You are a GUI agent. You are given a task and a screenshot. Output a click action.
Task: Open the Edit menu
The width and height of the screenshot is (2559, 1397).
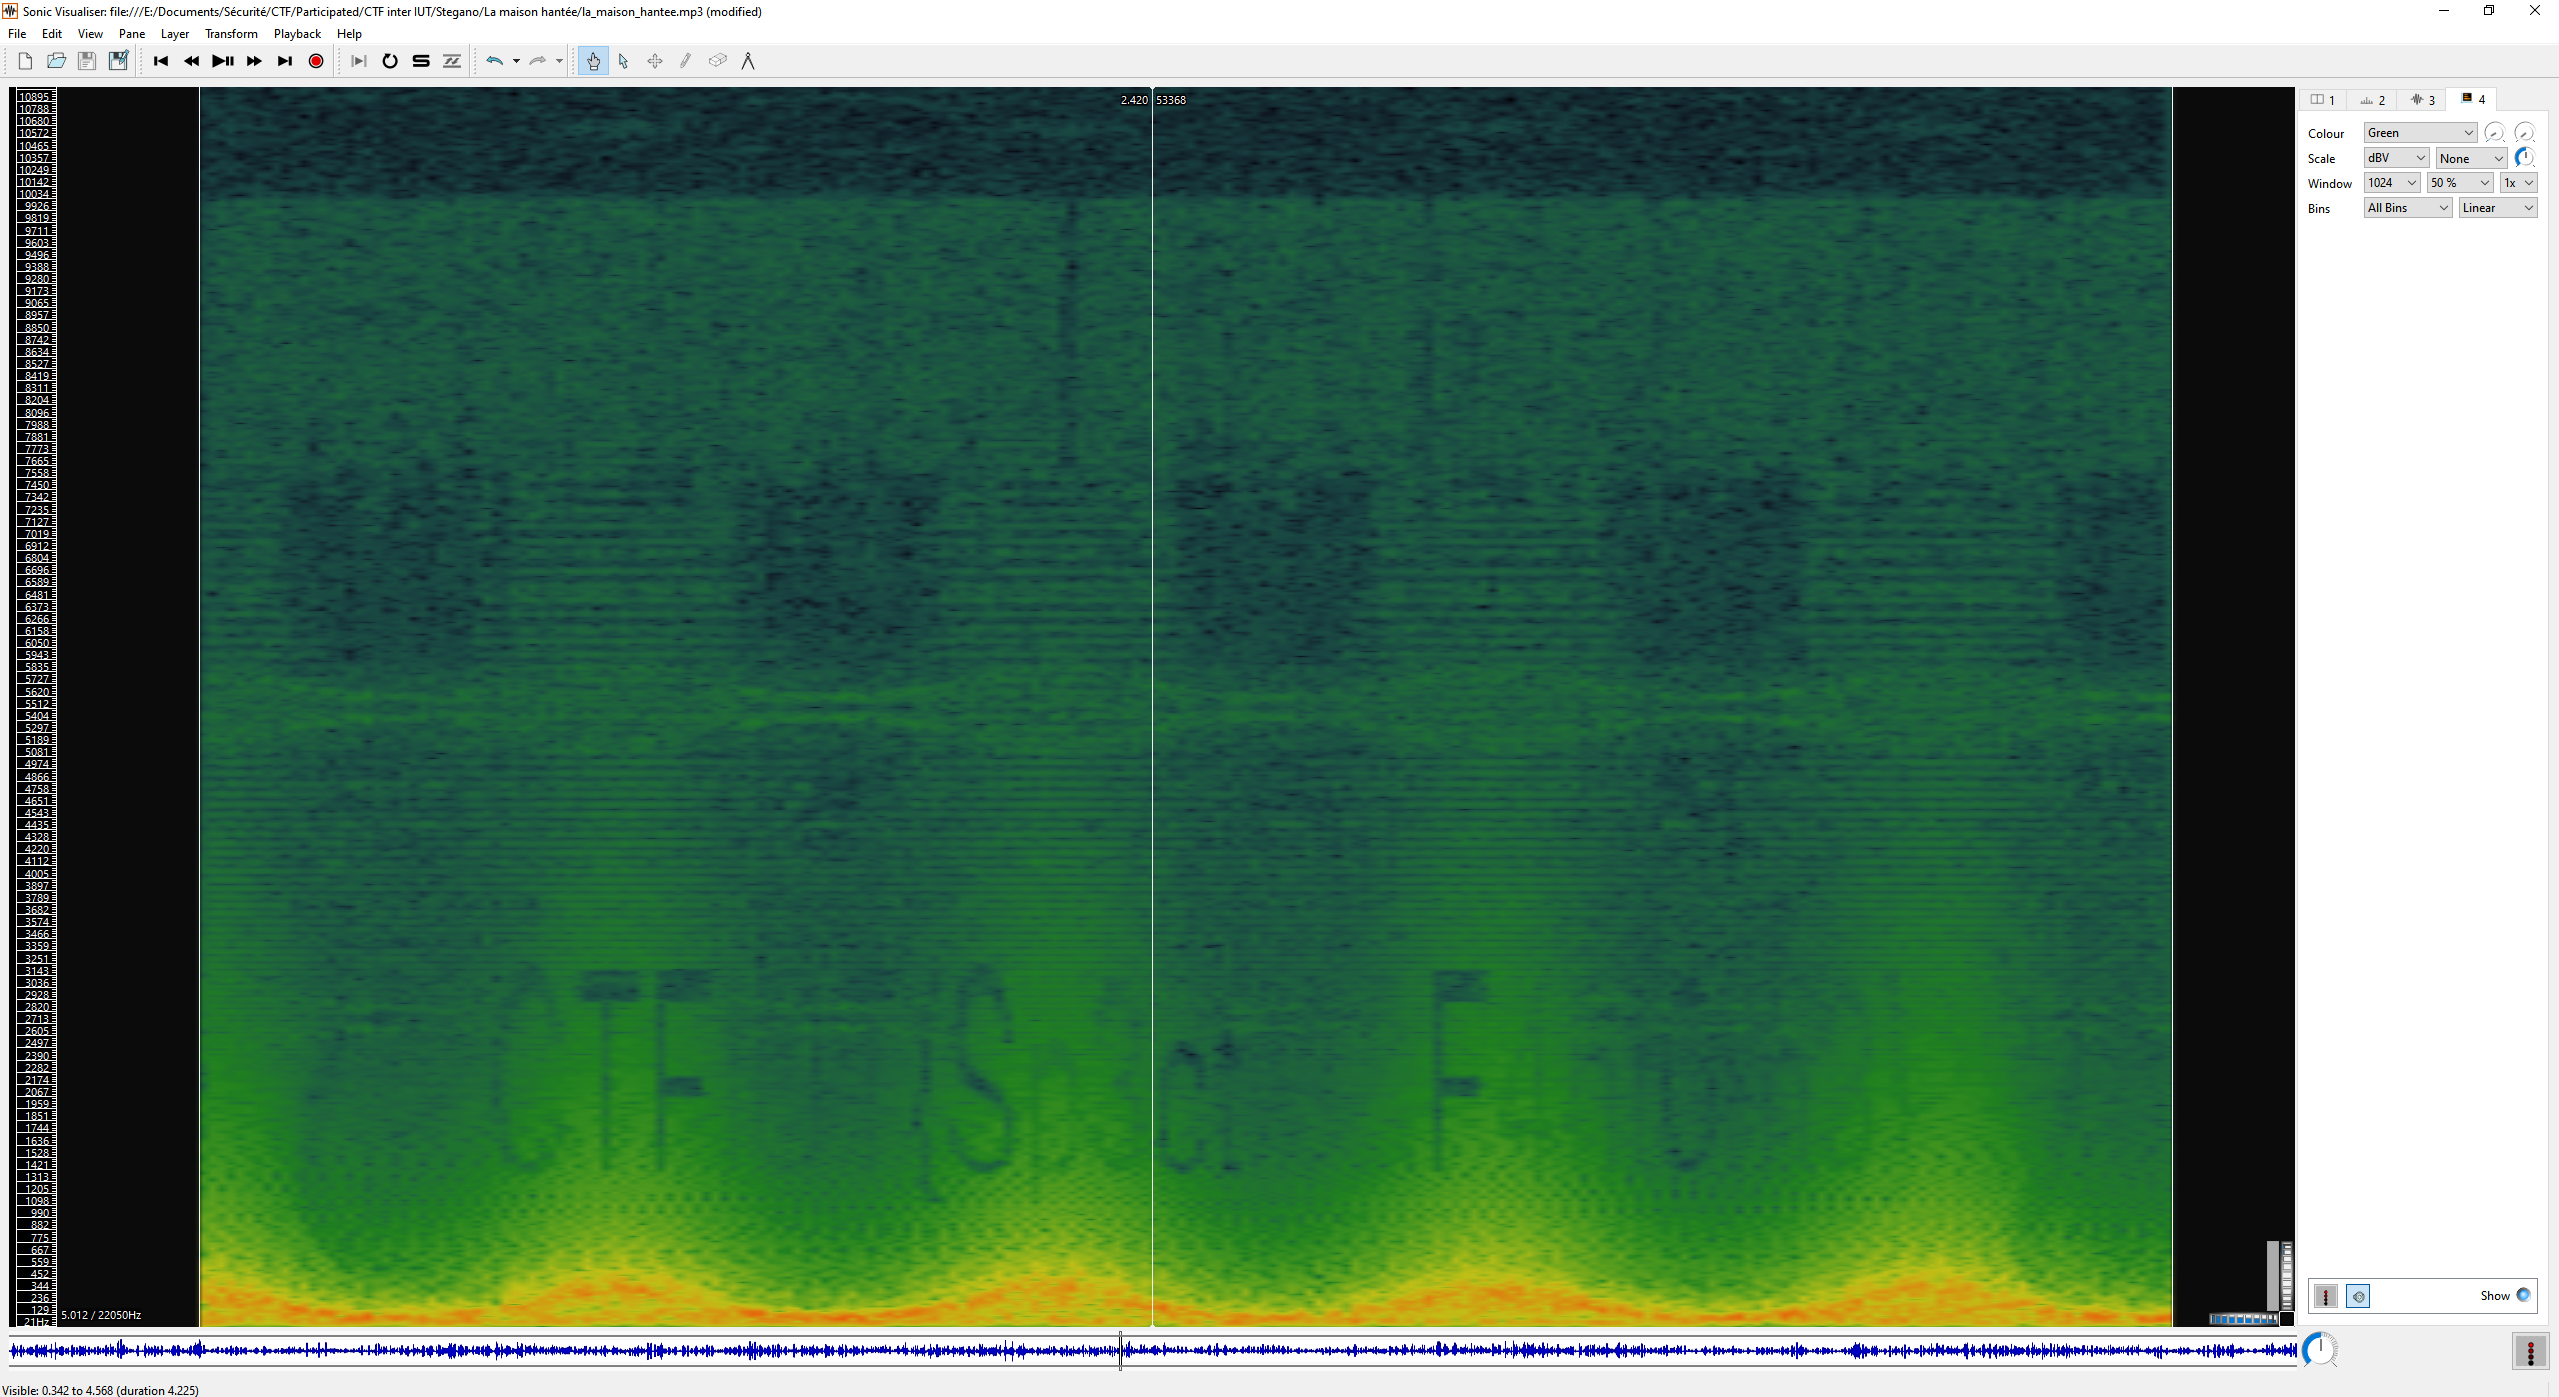[x=52, y=34]
